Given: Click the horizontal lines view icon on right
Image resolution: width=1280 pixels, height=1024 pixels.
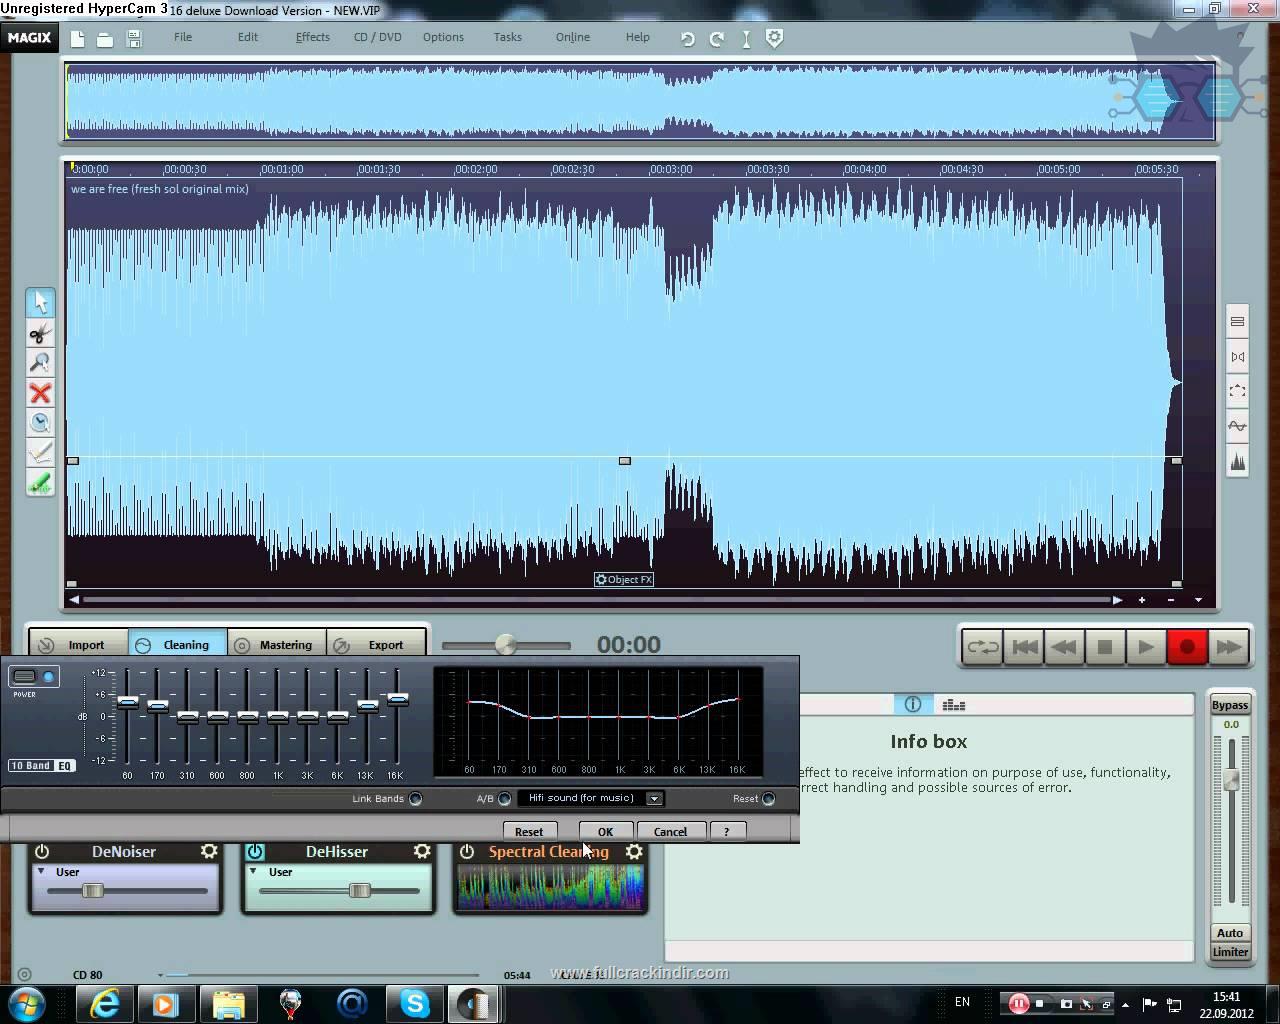Looking at the screenshot, I should coord(1238,322).
